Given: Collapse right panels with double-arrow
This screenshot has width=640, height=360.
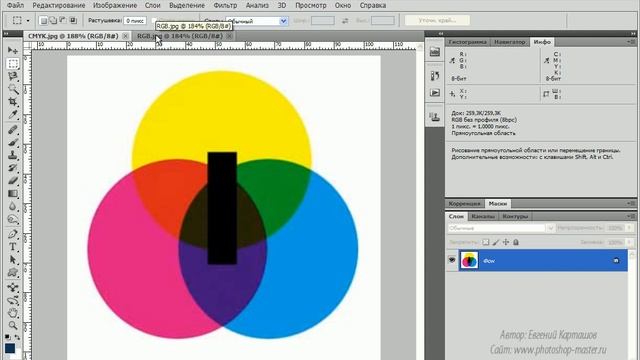Looking at the screenshot, I should [x=633, y=33].
